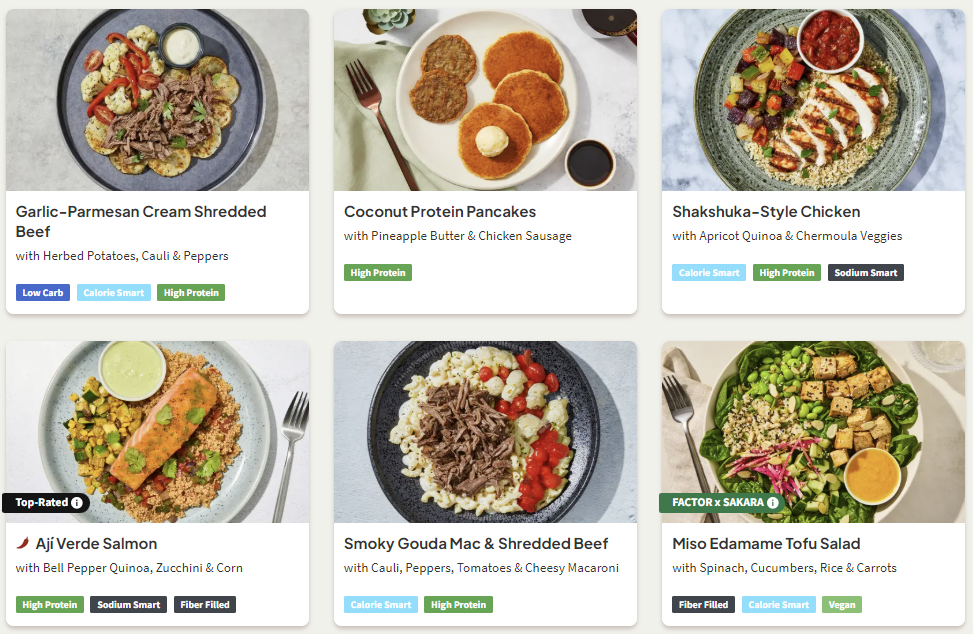Click the Ají Verde Salmon title
The image size is (973, 634).
[x=96, y=544]
